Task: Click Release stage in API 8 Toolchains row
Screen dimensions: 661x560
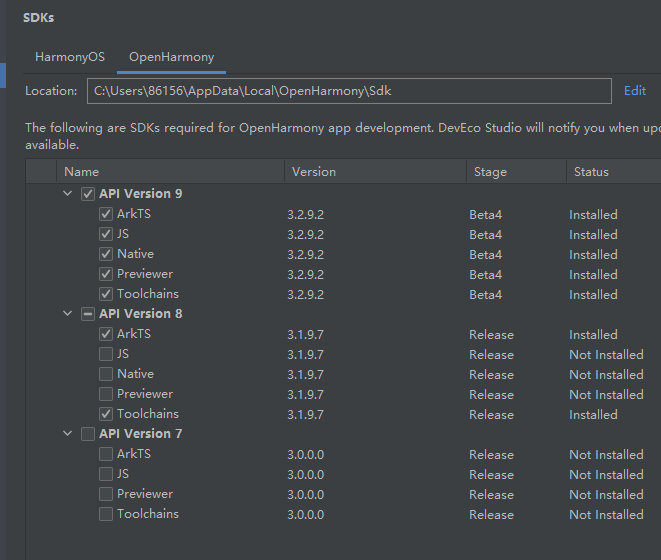Action: pyautogui.click(x=492, y=415)
